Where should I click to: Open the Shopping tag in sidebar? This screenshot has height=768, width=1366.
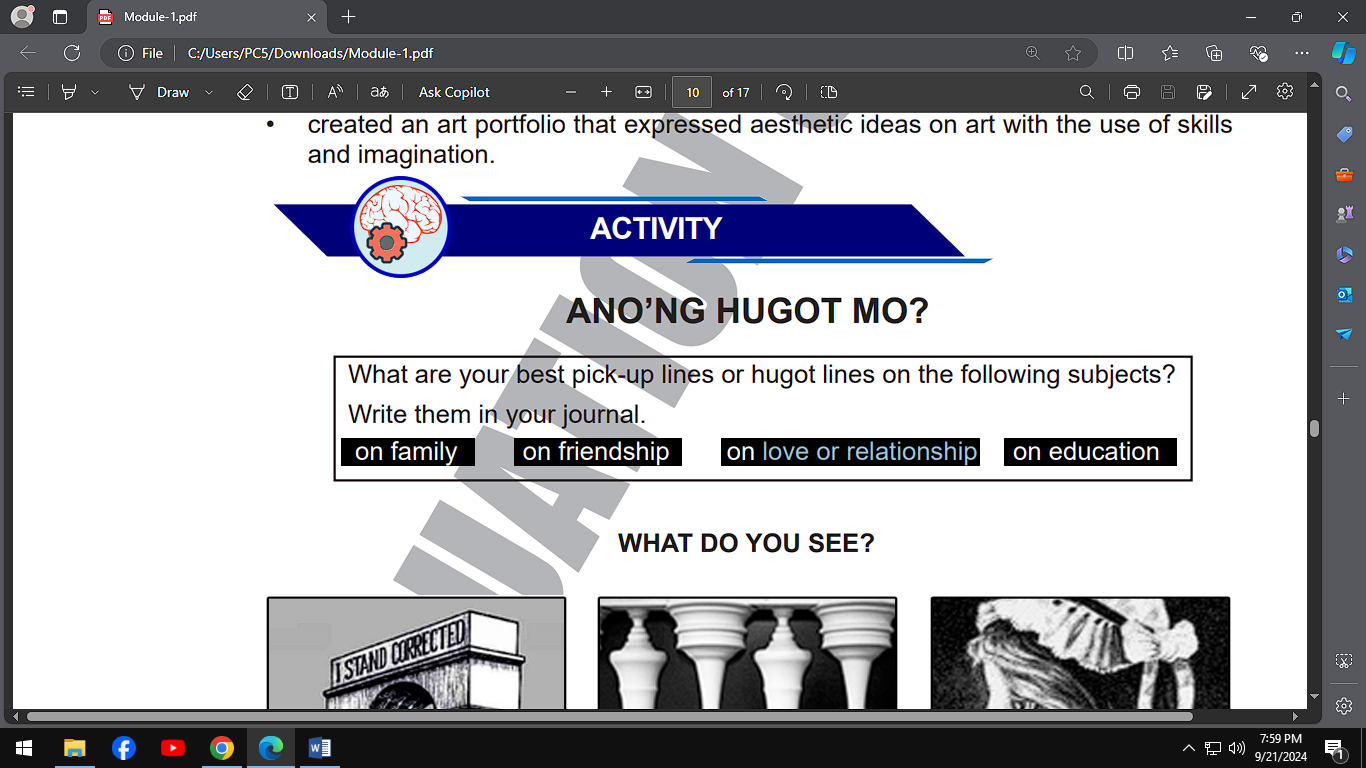pos(1344,134)
